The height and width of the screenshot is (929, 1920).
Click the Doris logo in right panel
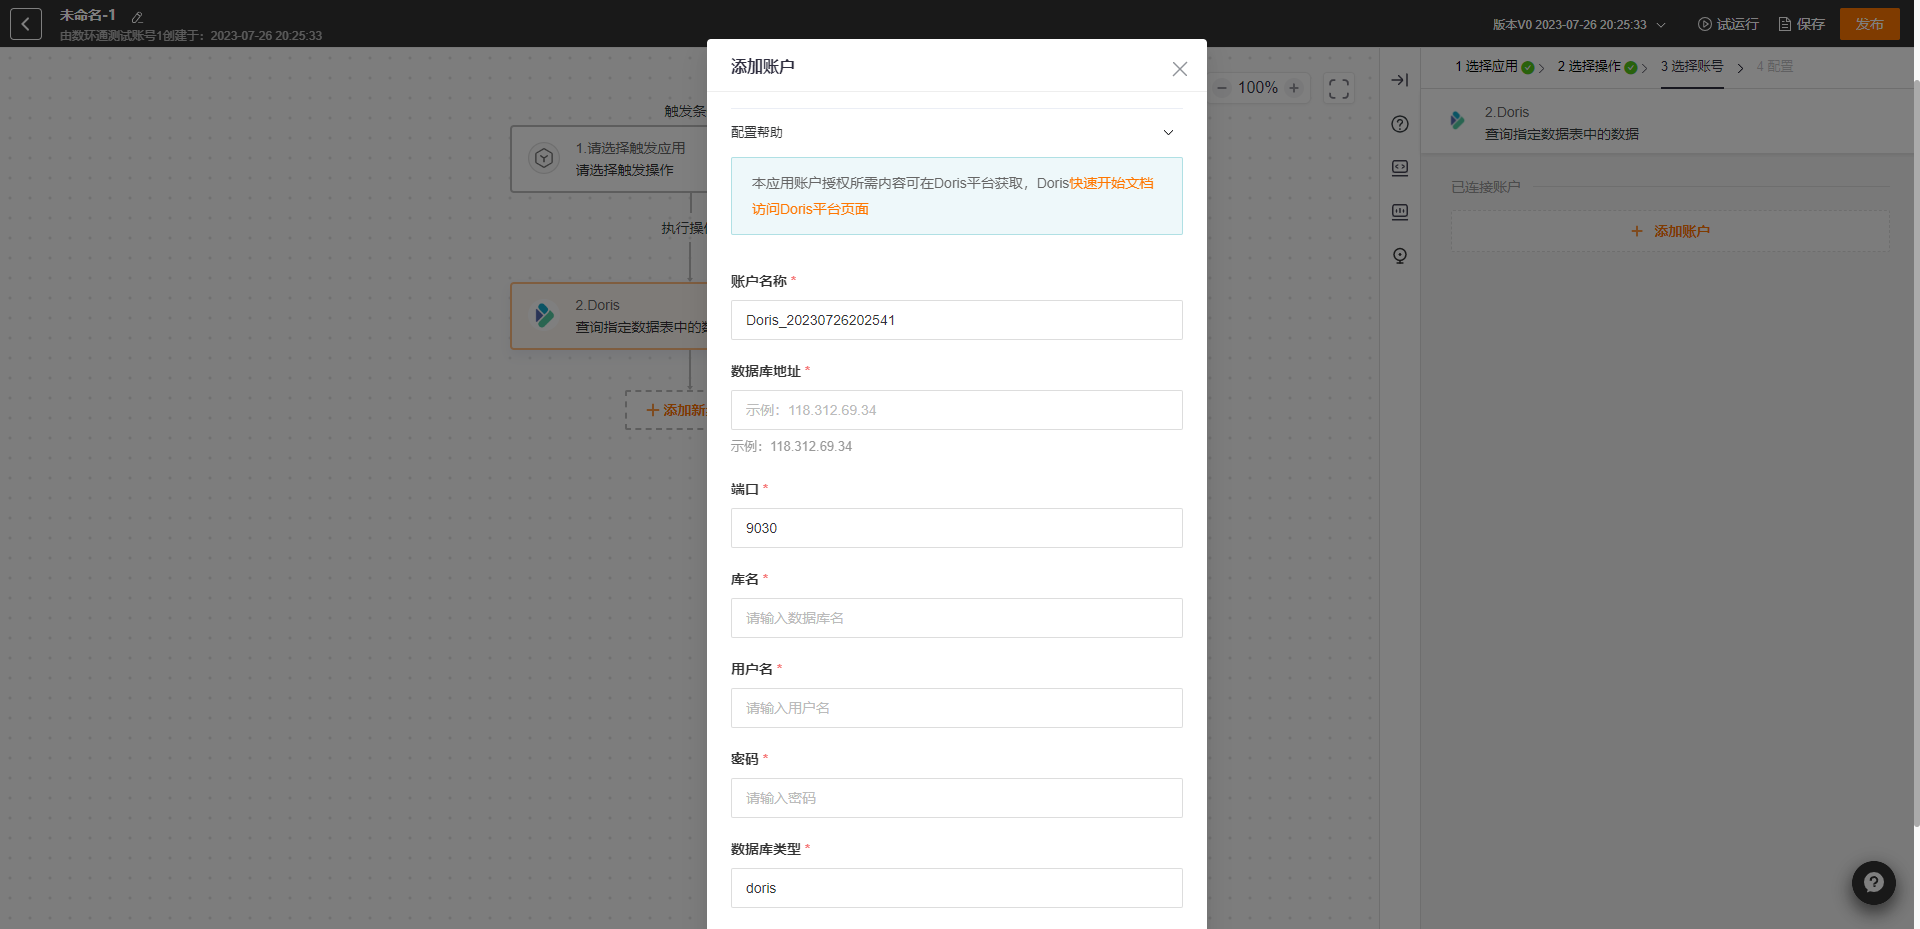pyautogui.click(x=1457, y=120)
